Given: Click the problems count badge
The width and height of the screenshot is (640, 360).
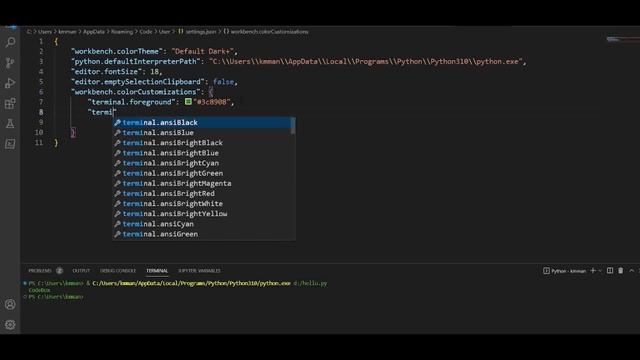Looking at the screenshot, I should coord(60,271).
